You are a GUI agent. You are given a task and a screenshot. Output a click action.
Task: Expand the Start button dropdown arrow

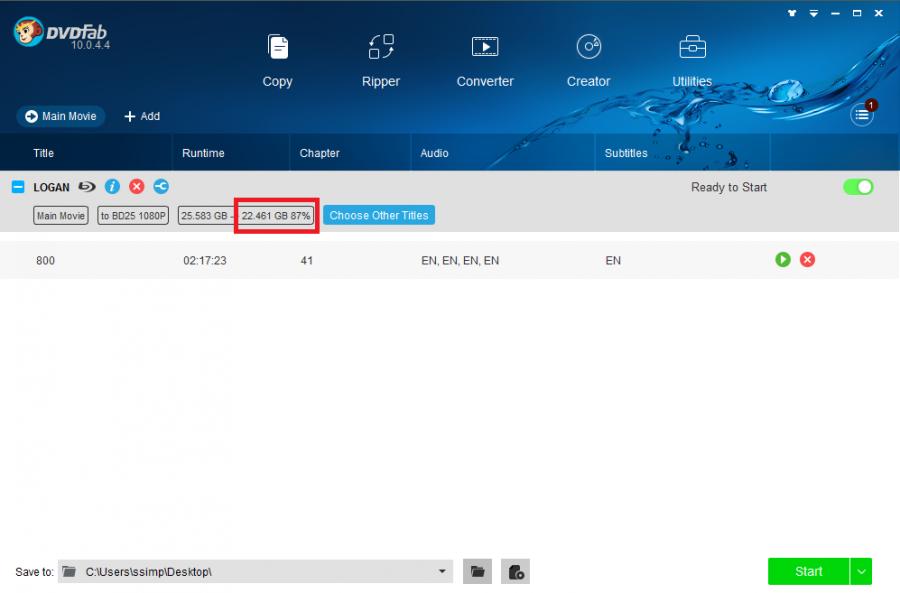861,571
